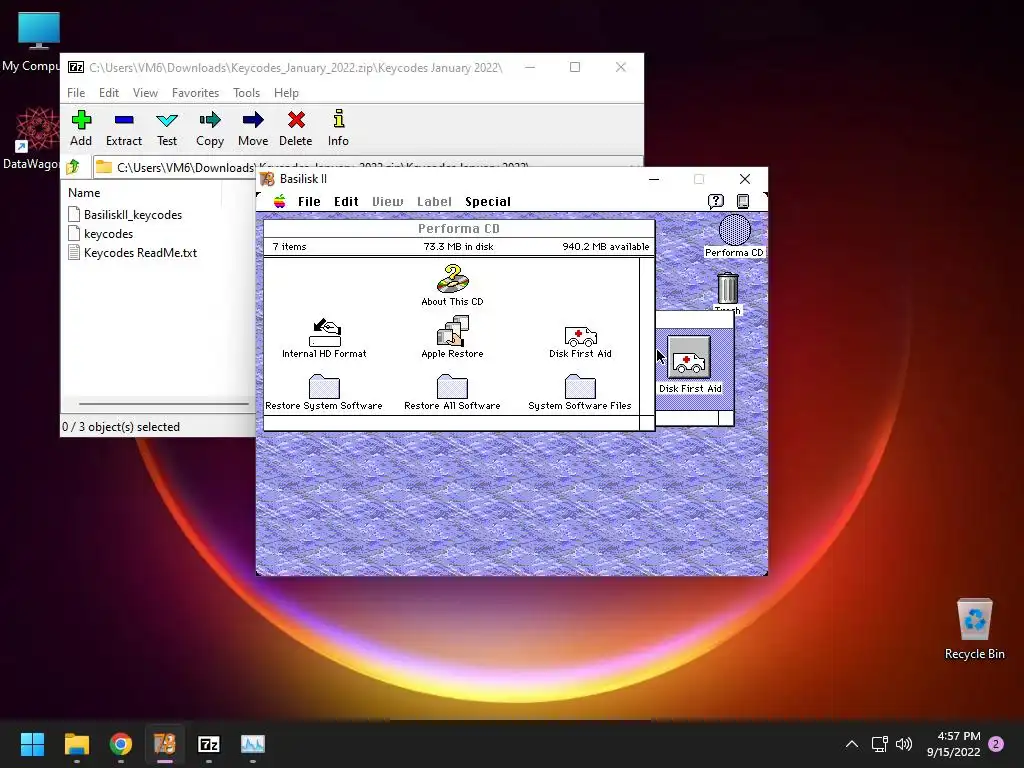Open the Mac Help balloon menu icon
Image resolution: width=1024 pixels, height=768 pixels.
tap(716, 201)
